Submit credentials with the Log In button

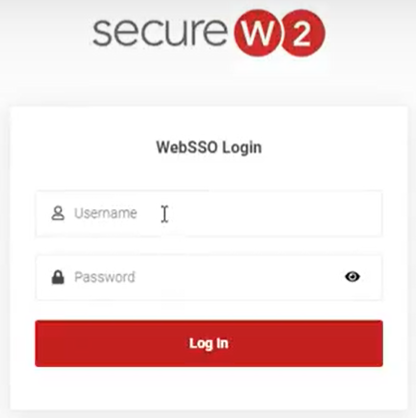[x=209, y=343]
